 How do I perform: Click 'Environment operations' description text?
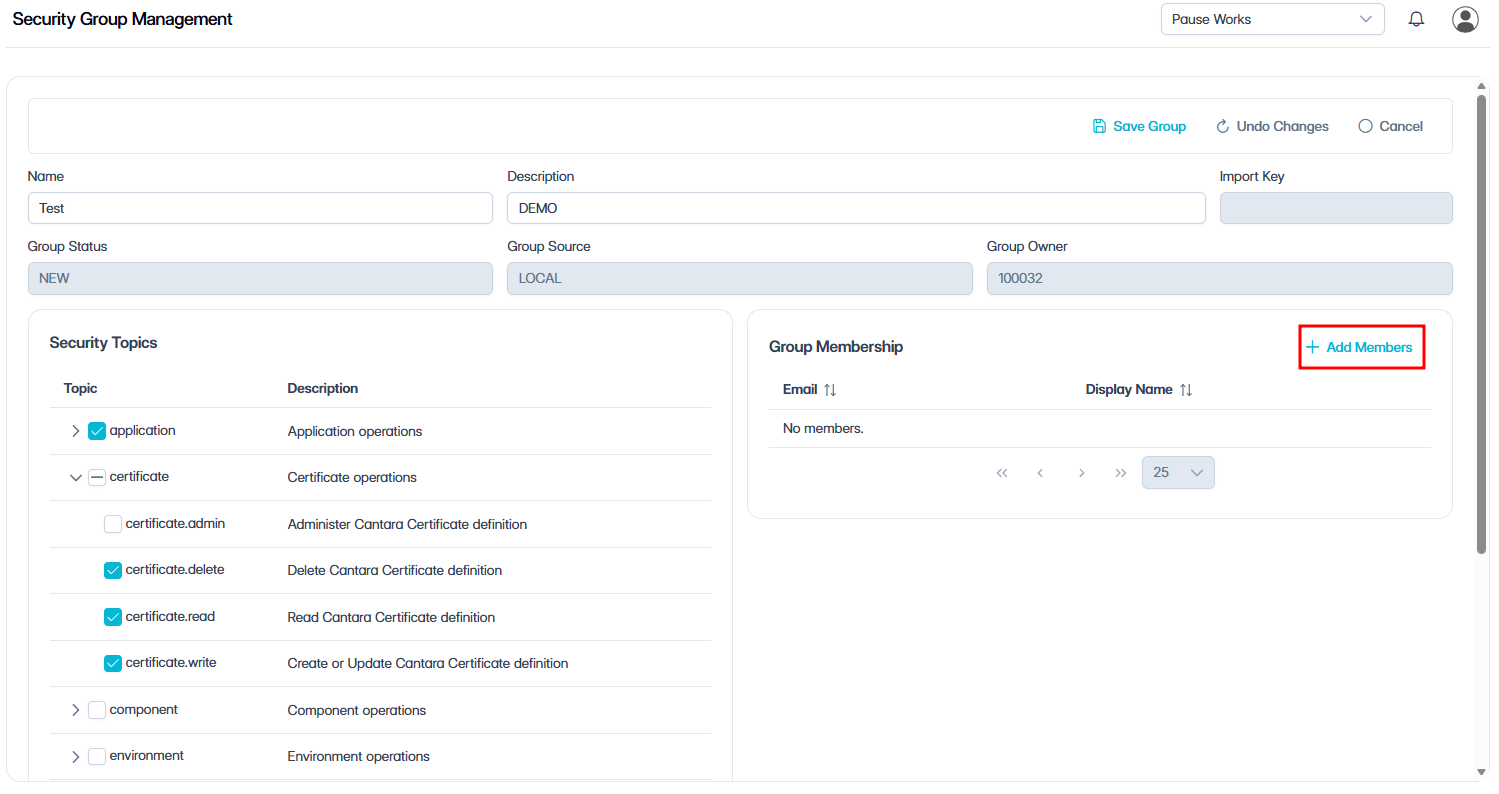point(359,757)
